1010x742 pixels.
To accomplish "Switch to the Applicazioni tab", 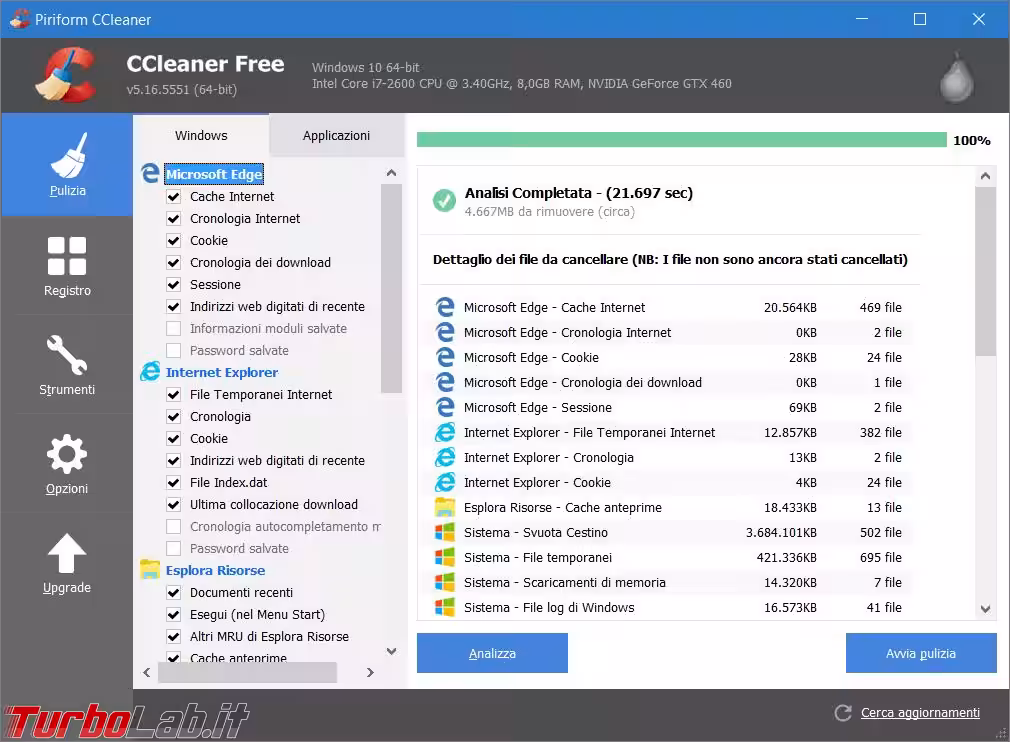I will click(336, 136).
